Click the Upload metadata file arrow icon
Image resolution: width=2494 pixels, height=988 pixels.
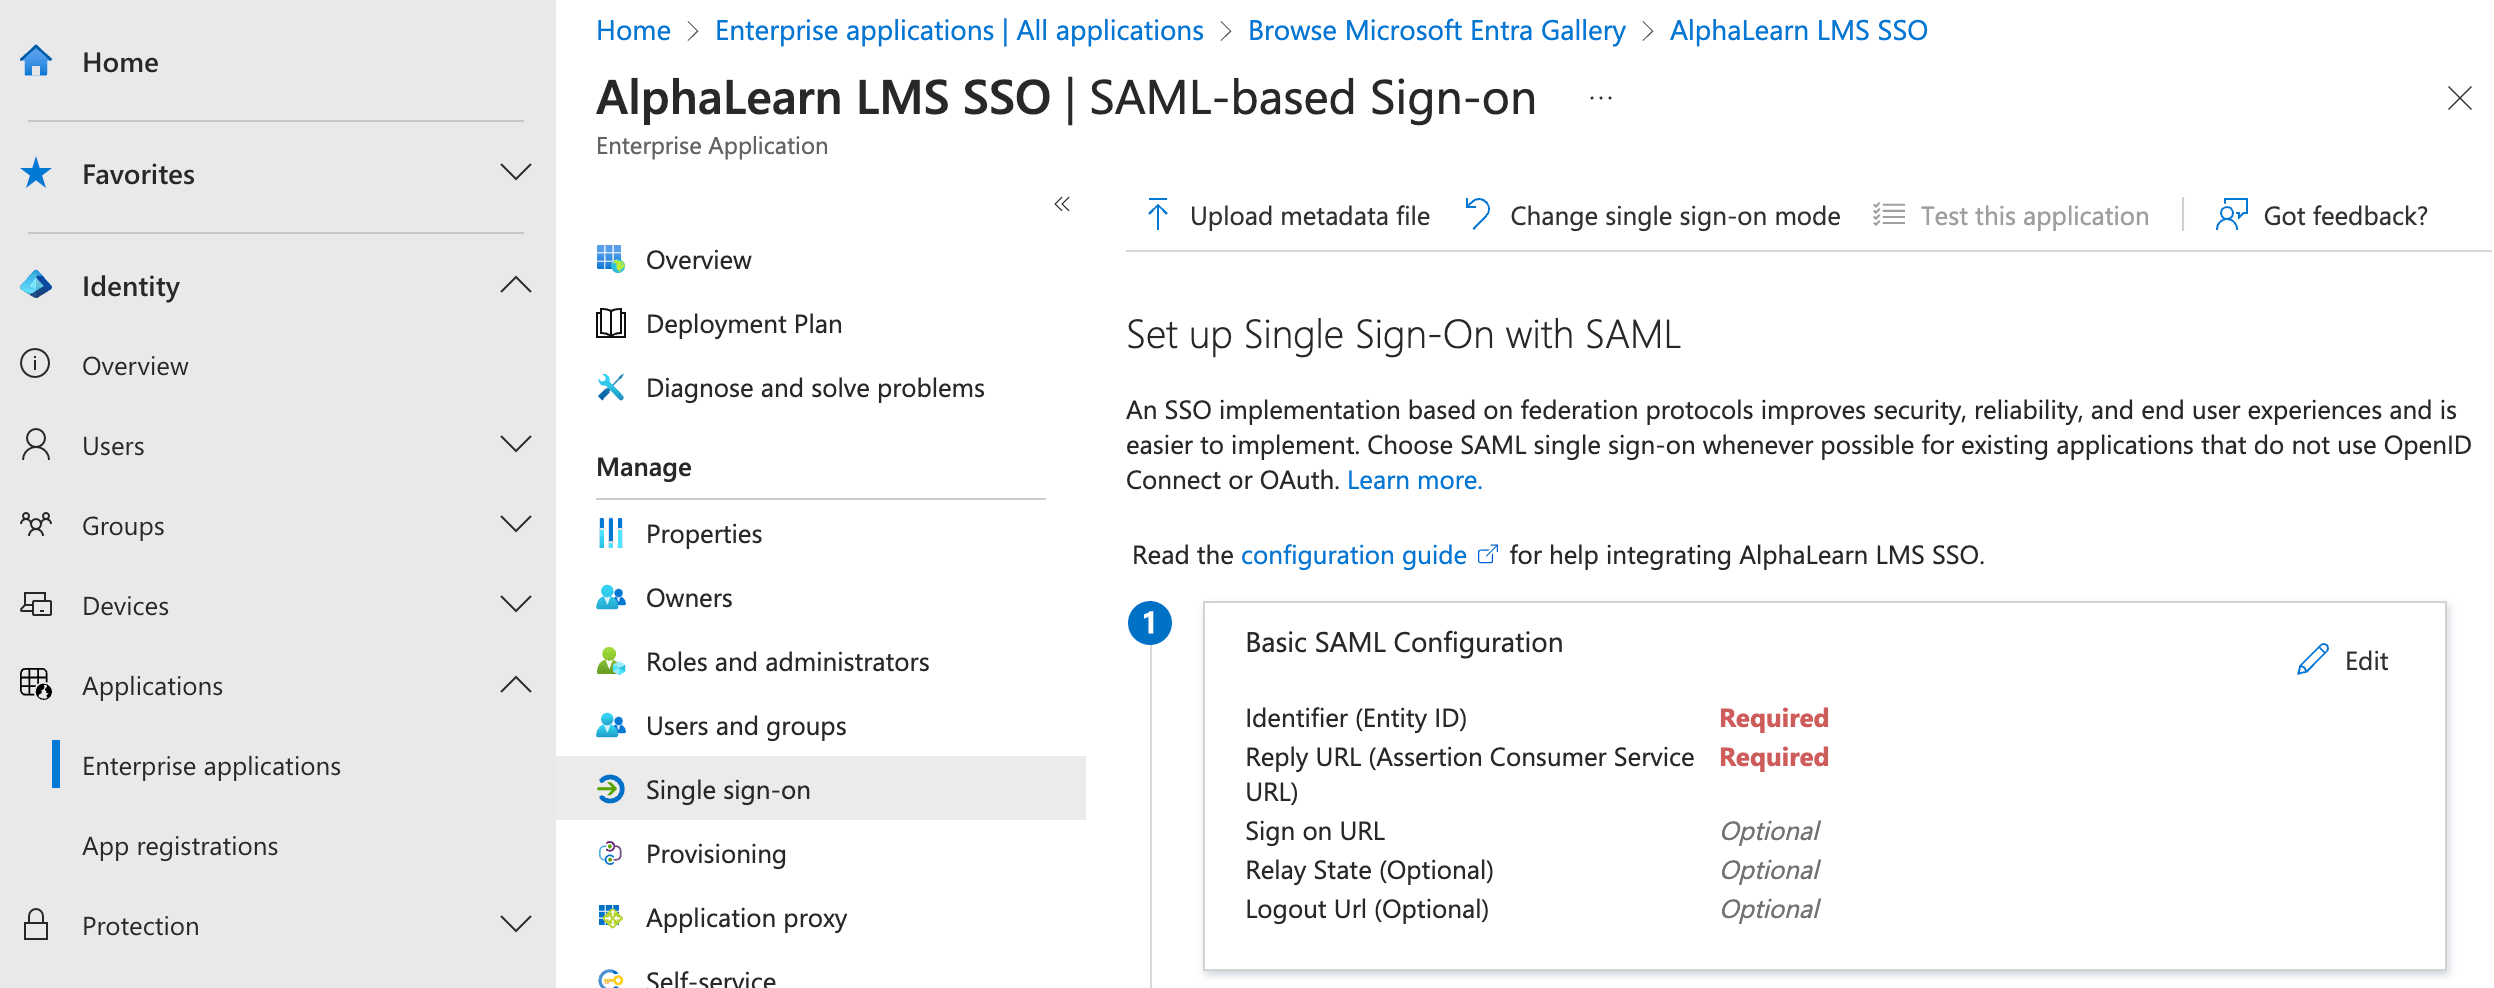[1158, 215]
